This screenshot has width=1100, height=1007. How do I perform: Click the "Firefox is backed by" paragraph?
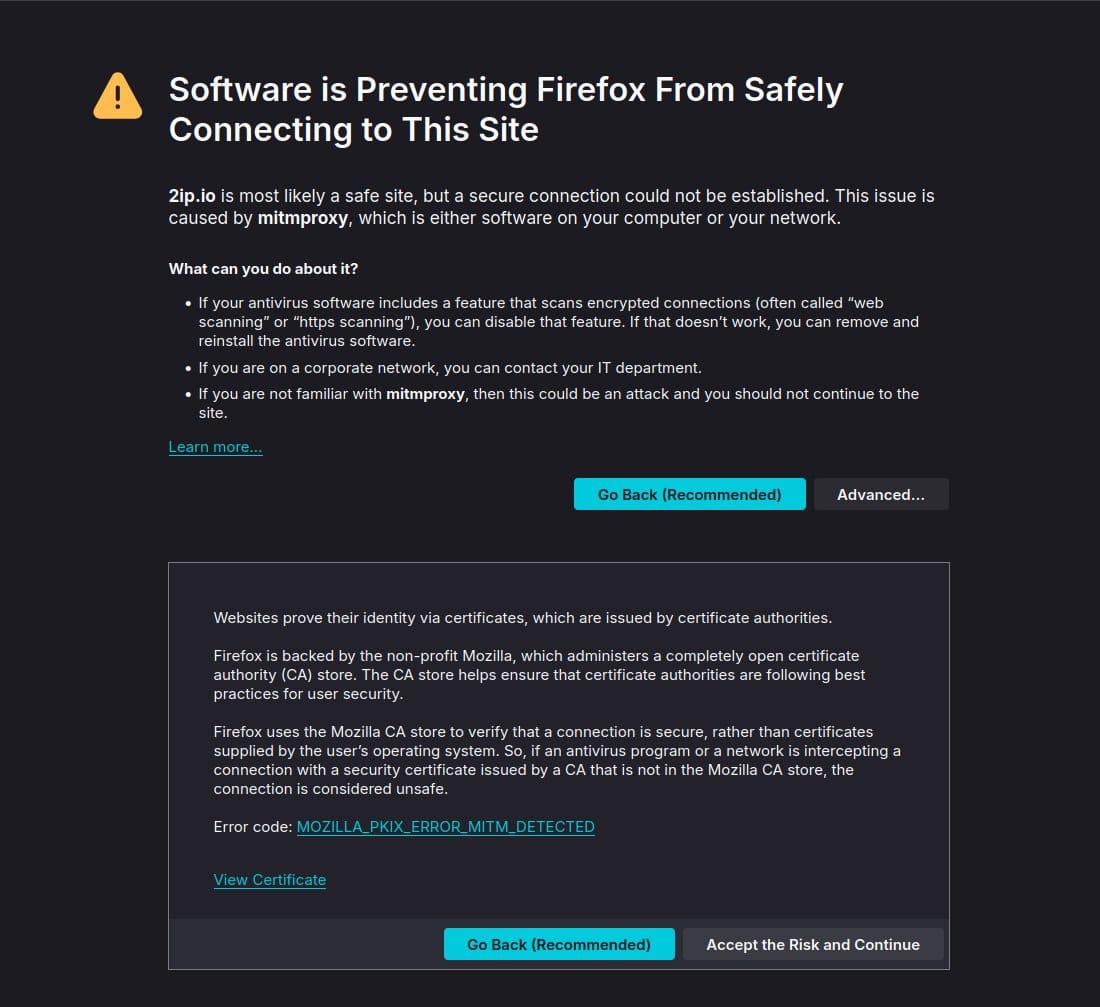(538, 675)
